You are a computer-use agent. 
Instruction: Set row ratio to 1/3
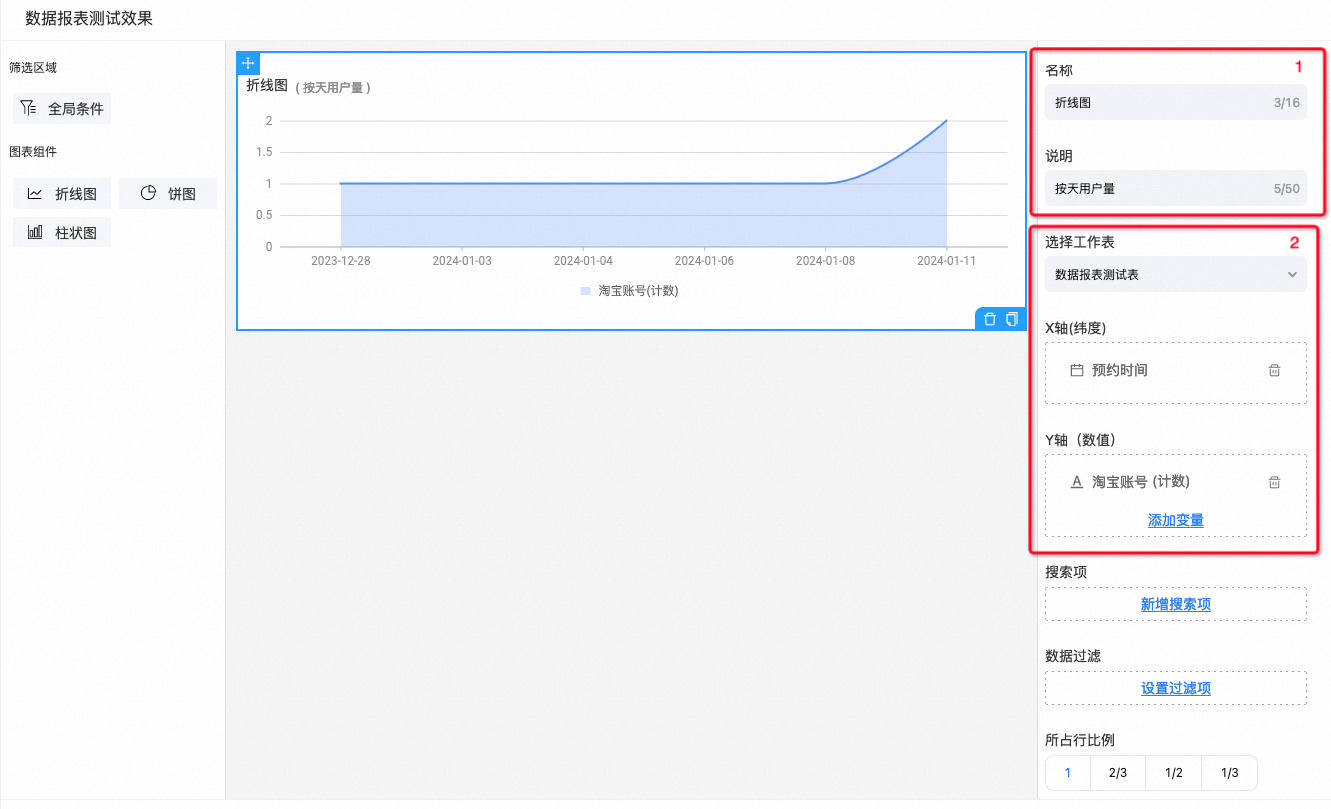pos(1229,773)
